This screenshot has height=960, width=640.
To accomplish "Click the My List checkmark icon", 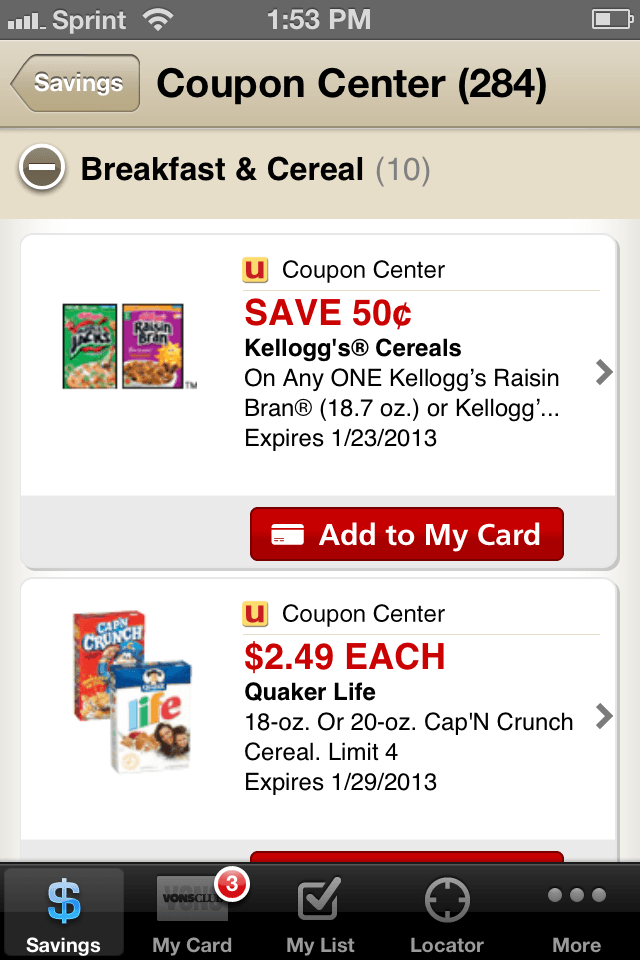I will click(319, 898).
